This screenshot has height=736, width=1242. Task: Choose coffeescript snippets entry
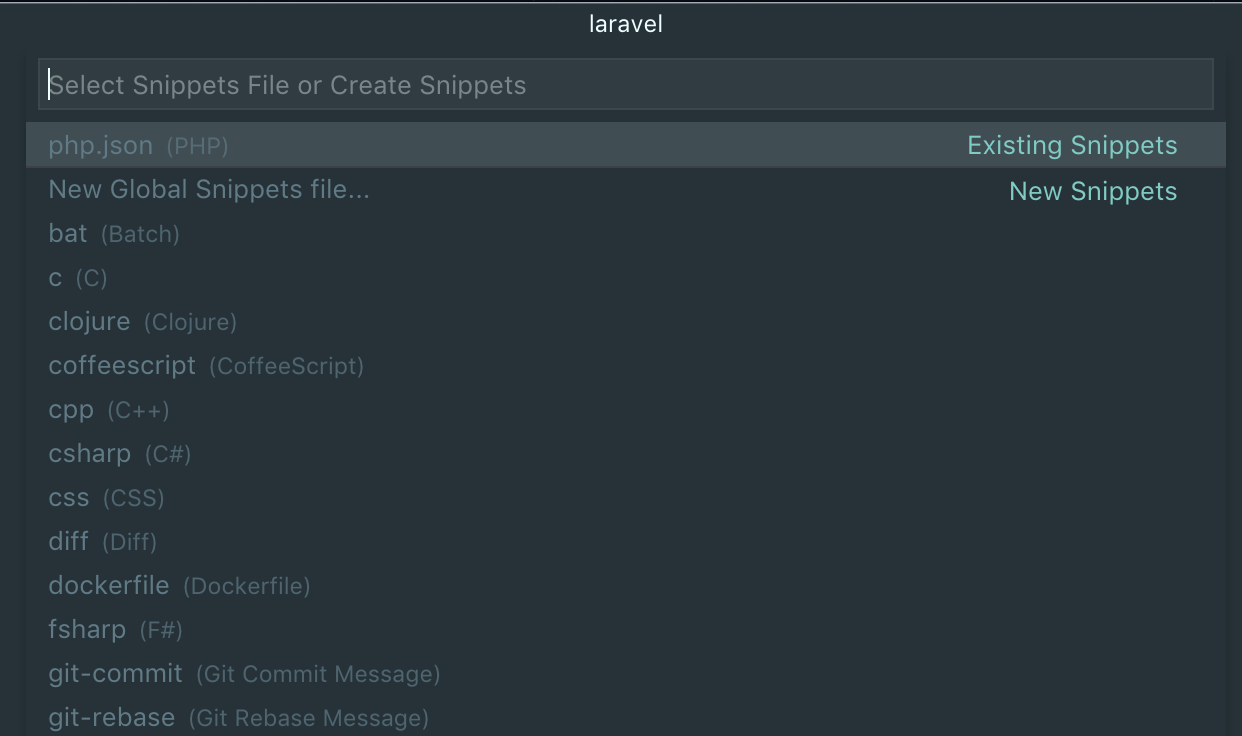(206, 366)
